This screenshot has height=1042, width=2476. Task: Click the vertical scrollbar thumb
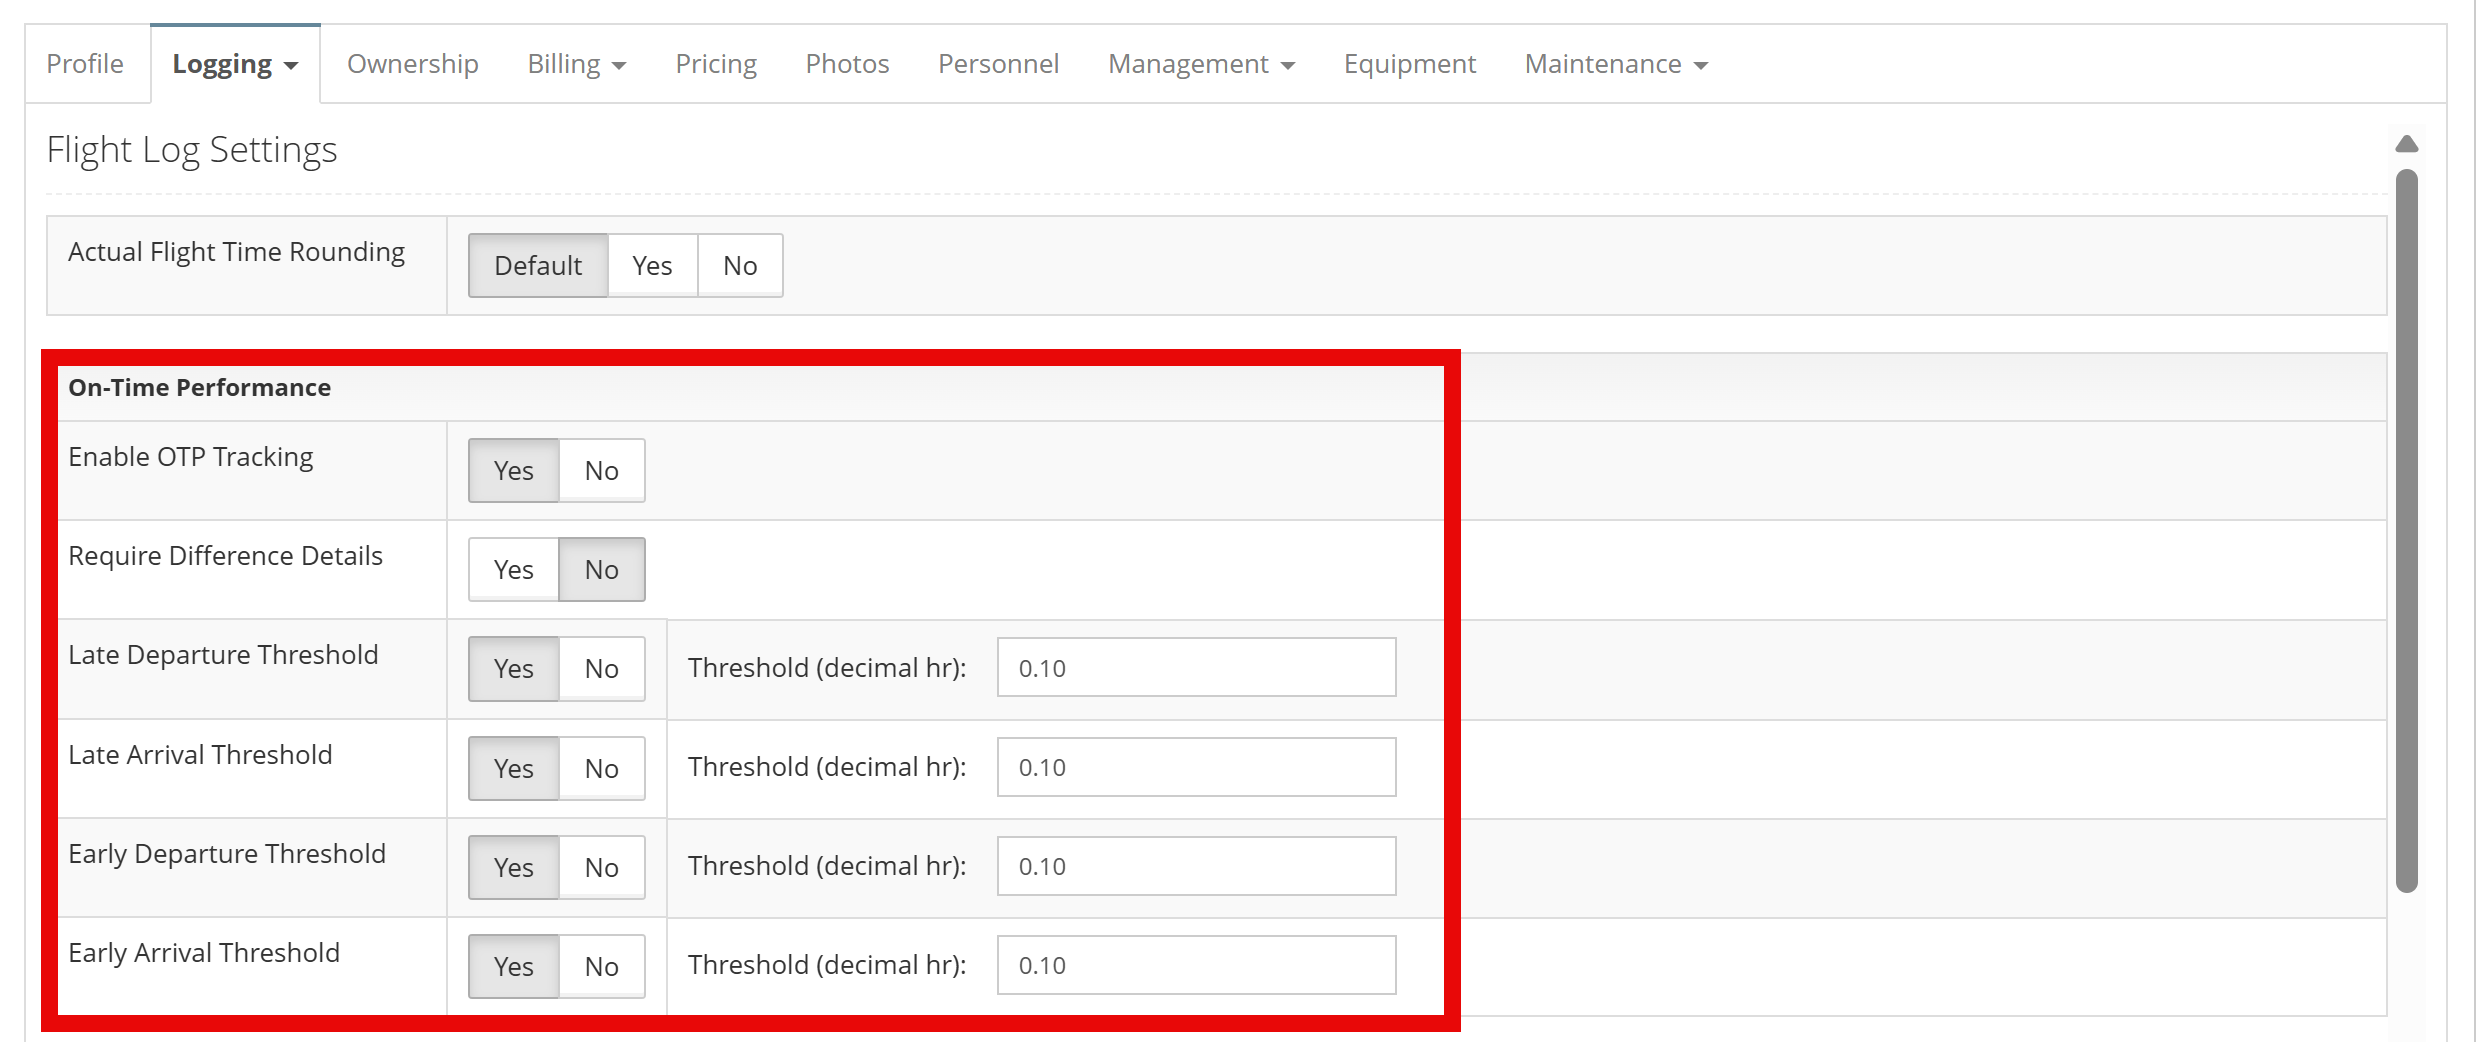[x=2406, y=530]
